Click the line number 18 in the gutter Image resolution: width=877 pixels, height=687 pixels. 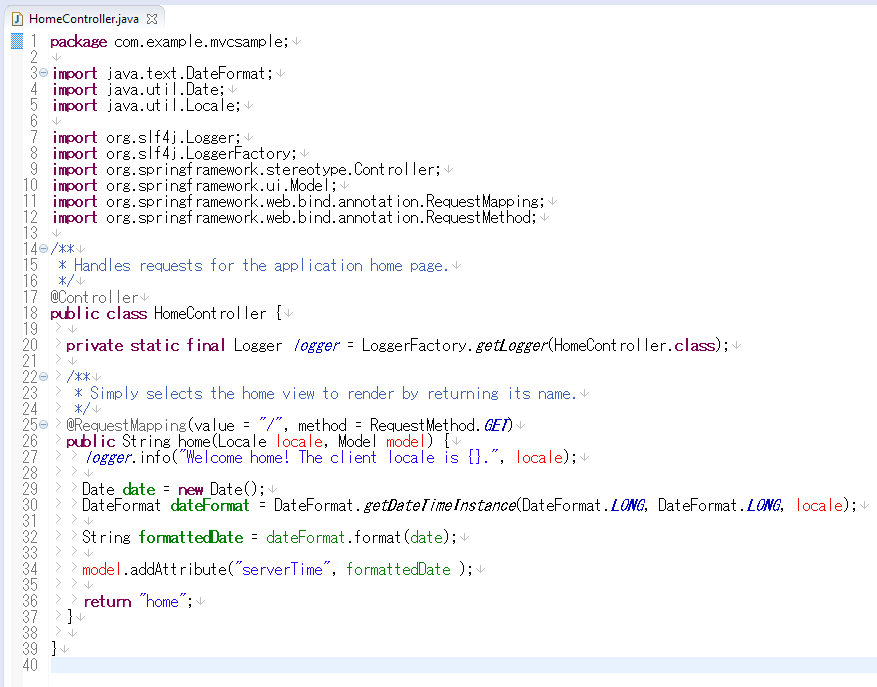point(30,313)
